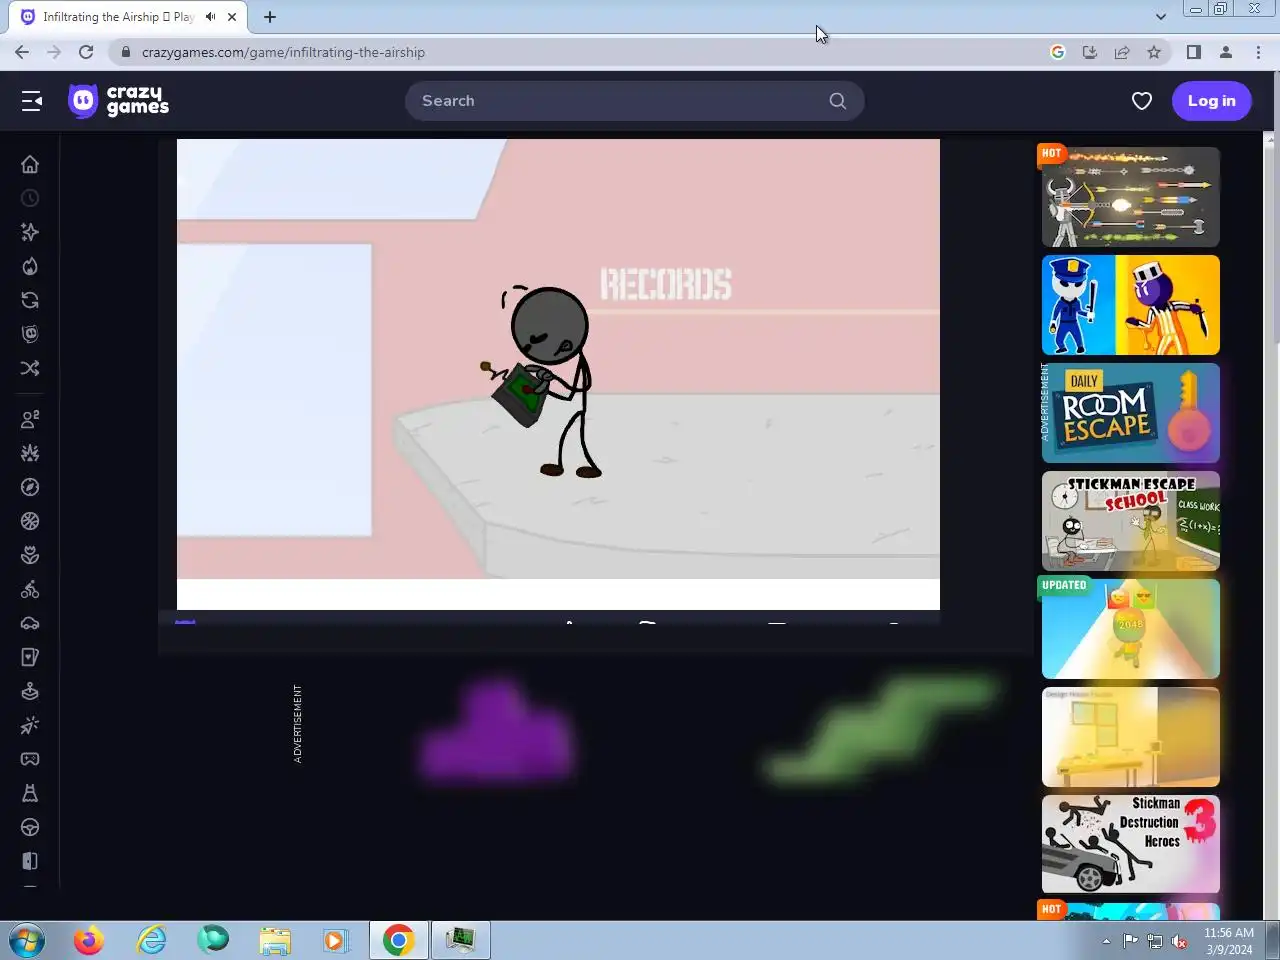Toggle the hamburger sidebar menu
Viewport: 1280px width, 960px height.
tap(32, 101)
